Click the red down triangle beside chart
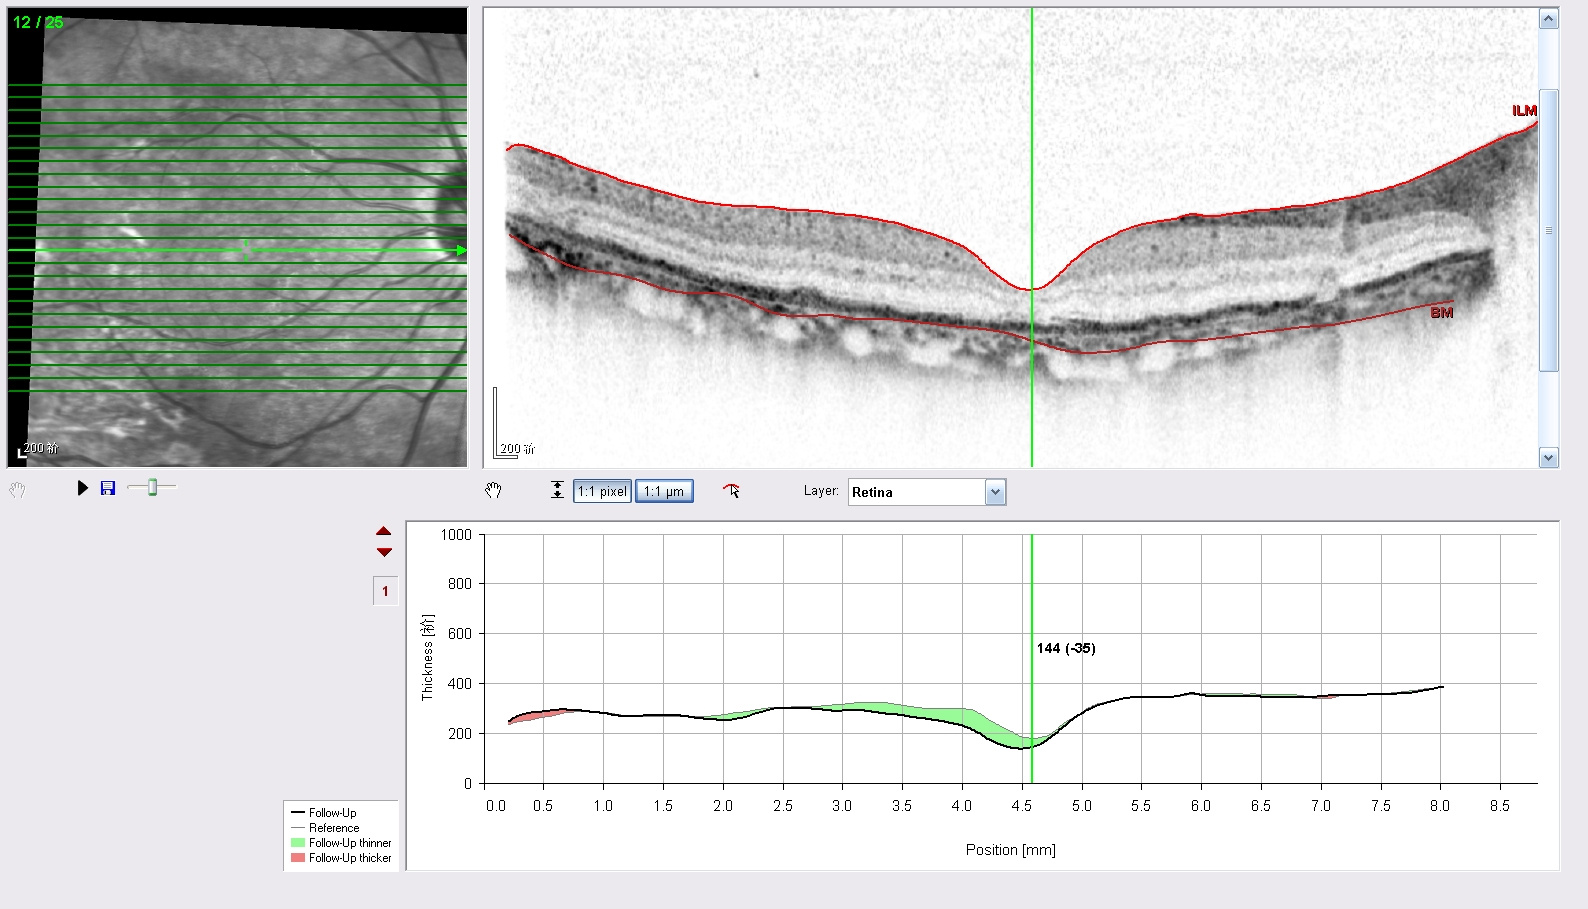The image size is (1588, 909). (x=384, y=552)
